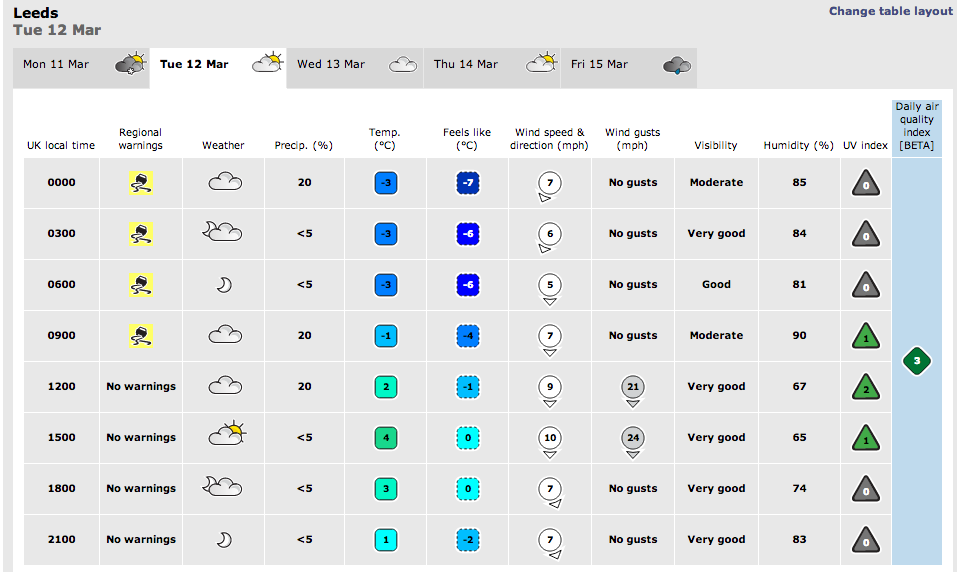Click the ice warning icon at 0000
The width and height of the screenshot is (957, 572).
tap(141, 183)
